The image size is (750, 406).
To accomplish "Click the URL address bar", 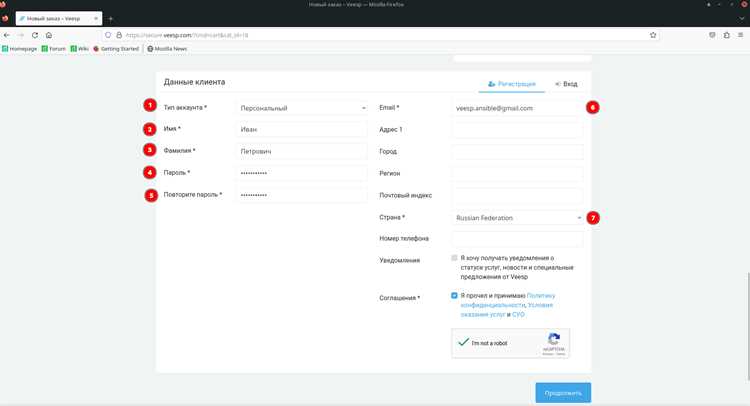I will [383, 35].
